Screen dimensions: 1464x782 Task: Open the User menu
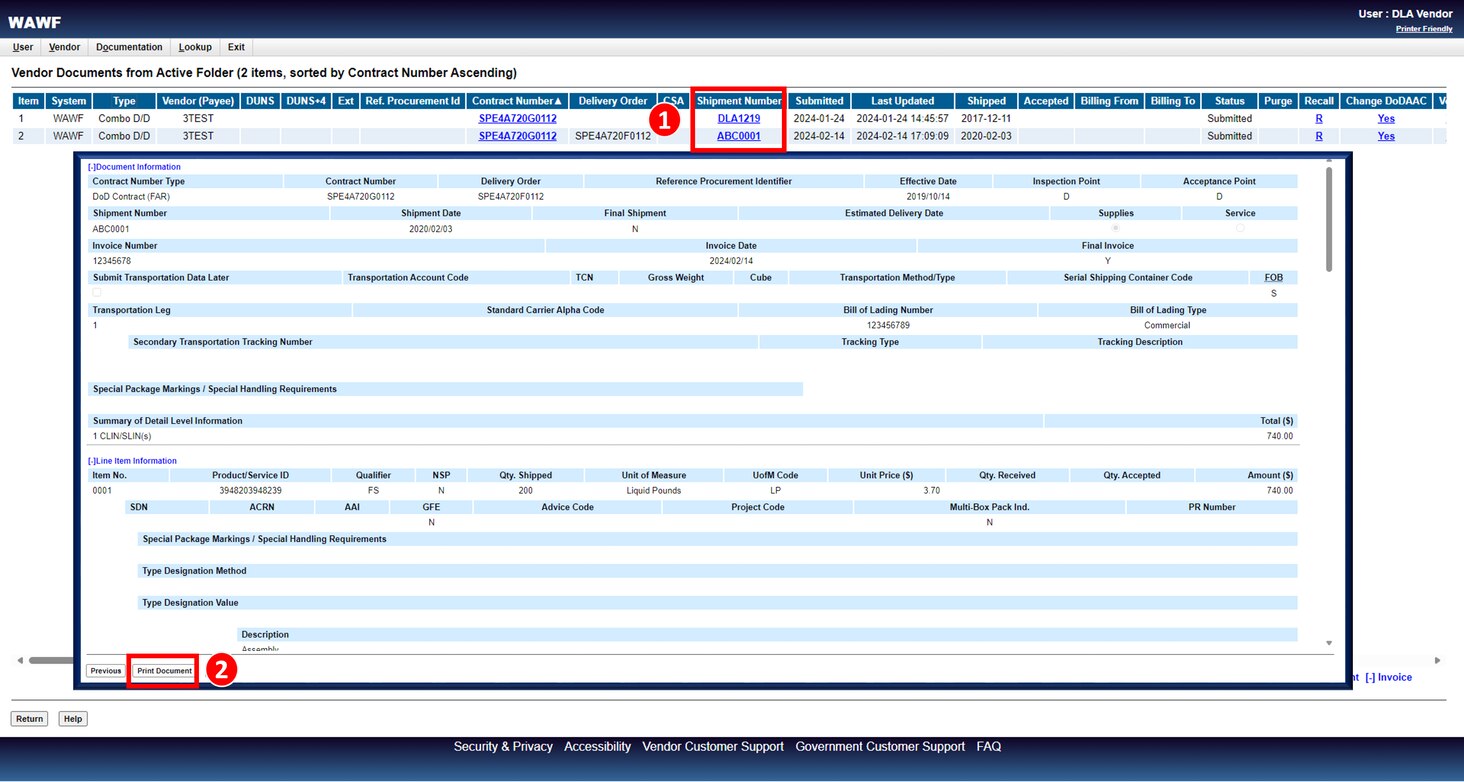23,47
